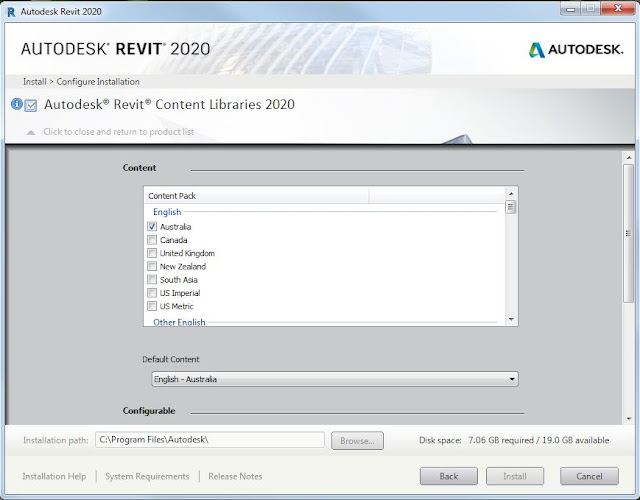Click the Australia label text

[x=176, y=227]
